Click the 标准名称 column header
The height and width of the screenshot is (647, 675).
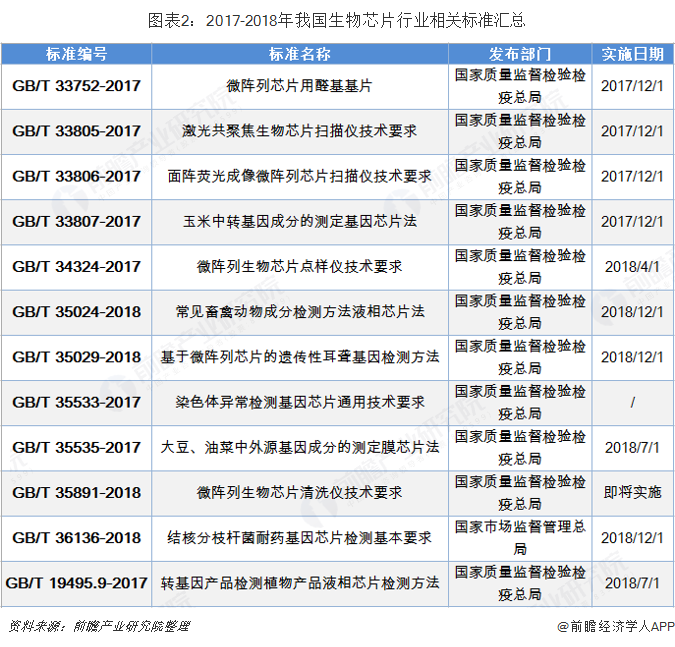(299, 53)
